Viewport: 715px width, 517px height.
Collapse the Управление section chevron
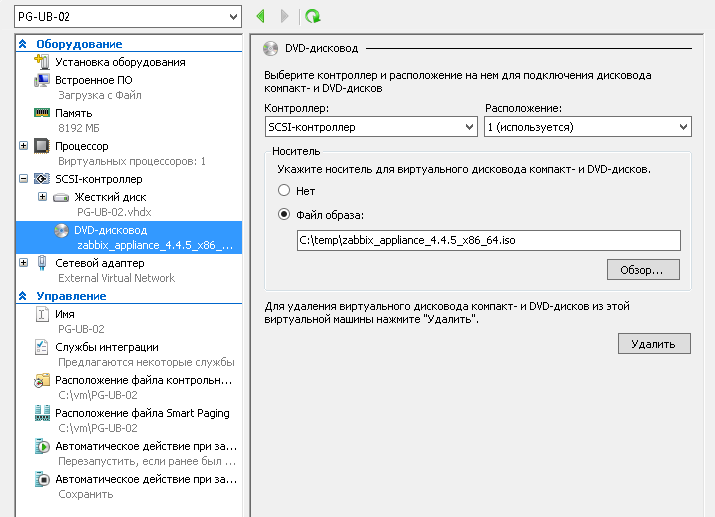[23, 296]
